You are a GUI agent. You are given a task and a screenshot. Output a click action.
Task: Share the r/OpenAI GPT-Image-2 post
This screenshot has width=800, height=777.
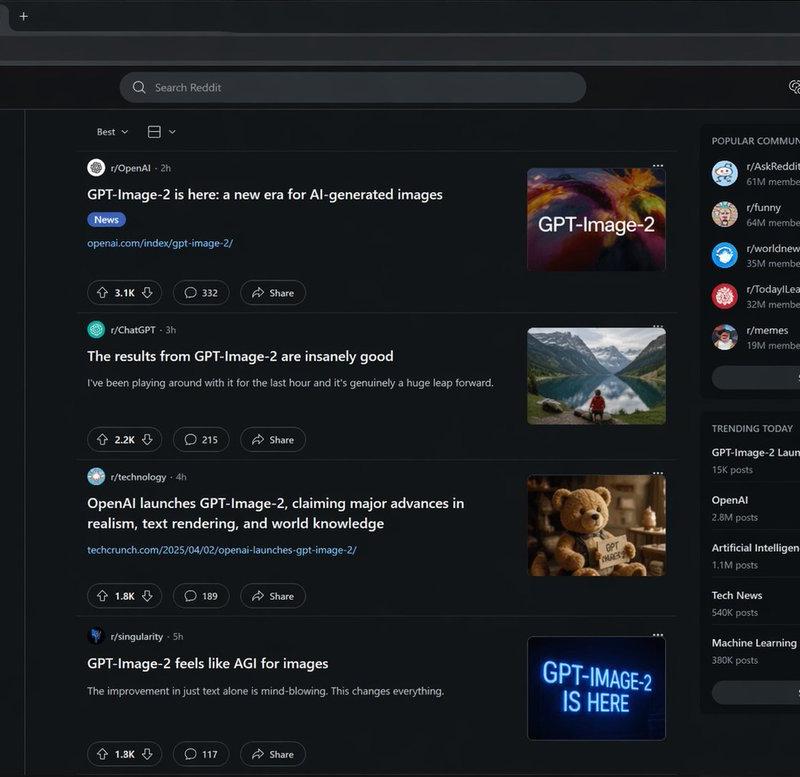[x=273, y=293]
